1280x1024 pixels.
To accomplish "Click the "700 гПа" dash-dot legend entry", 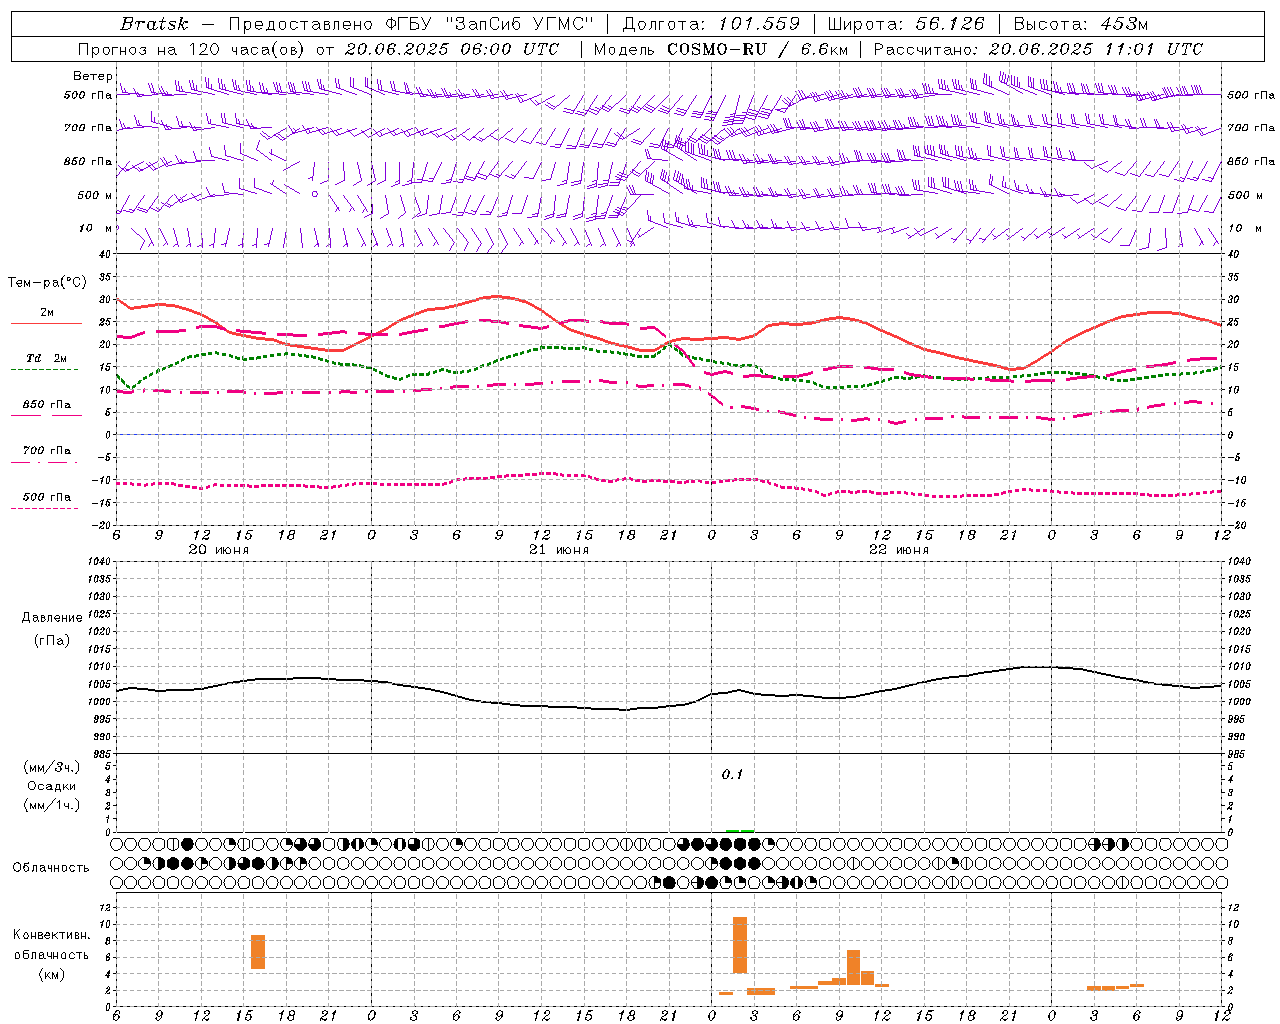I will point(47,451).
